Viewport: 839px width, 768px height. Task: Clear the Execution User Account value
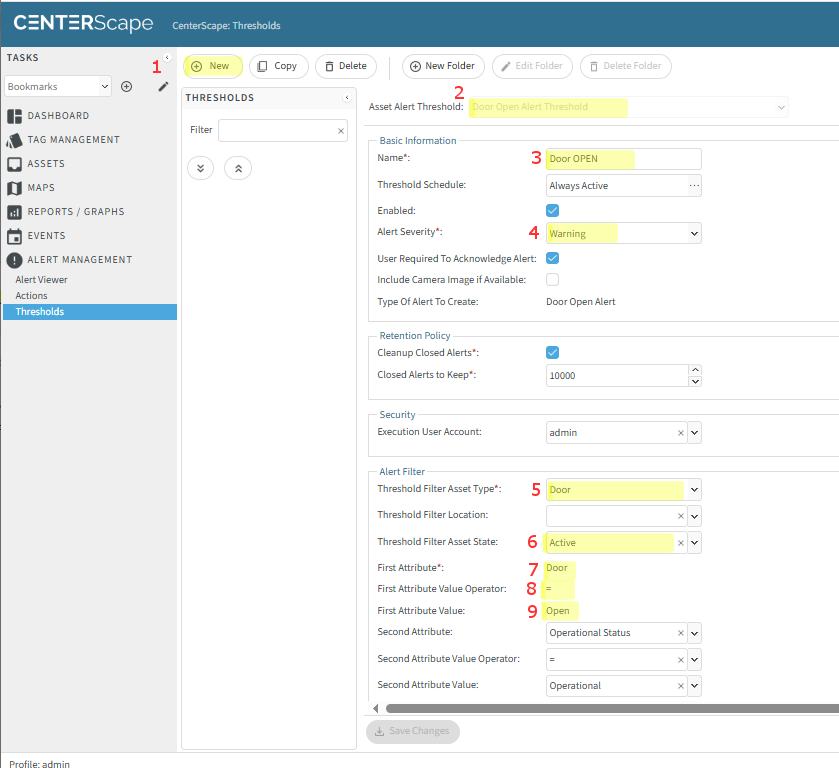pyautogui.click(x=680, y=433)
